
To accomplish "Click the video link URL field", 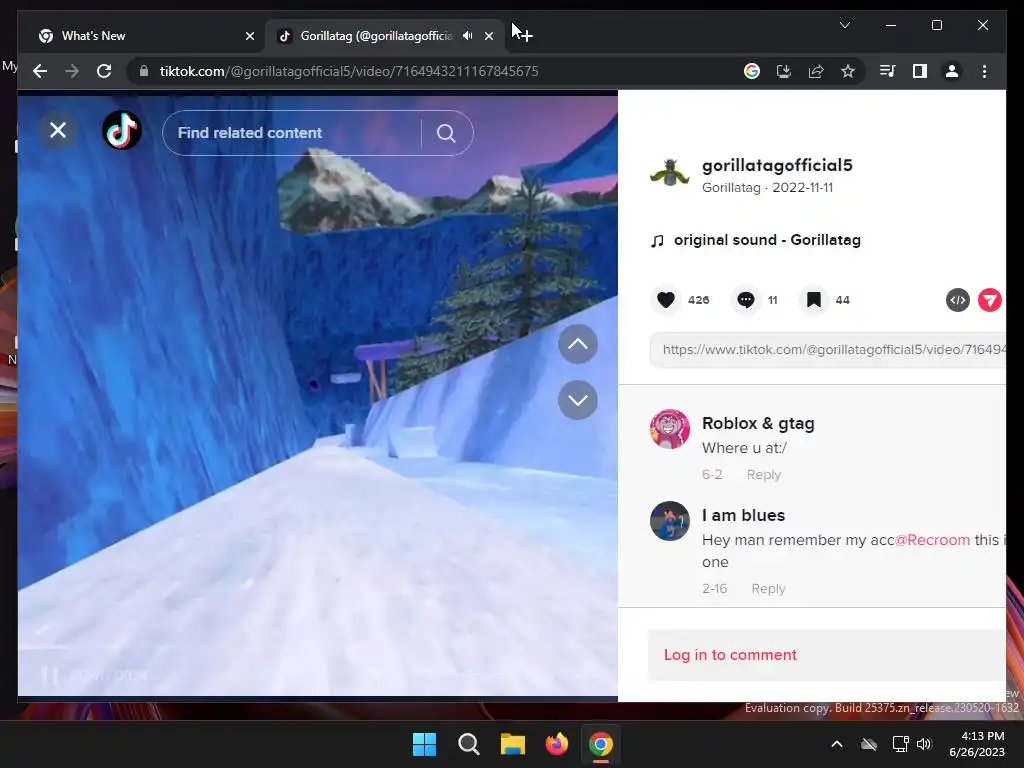I will [x=827, y=349].
